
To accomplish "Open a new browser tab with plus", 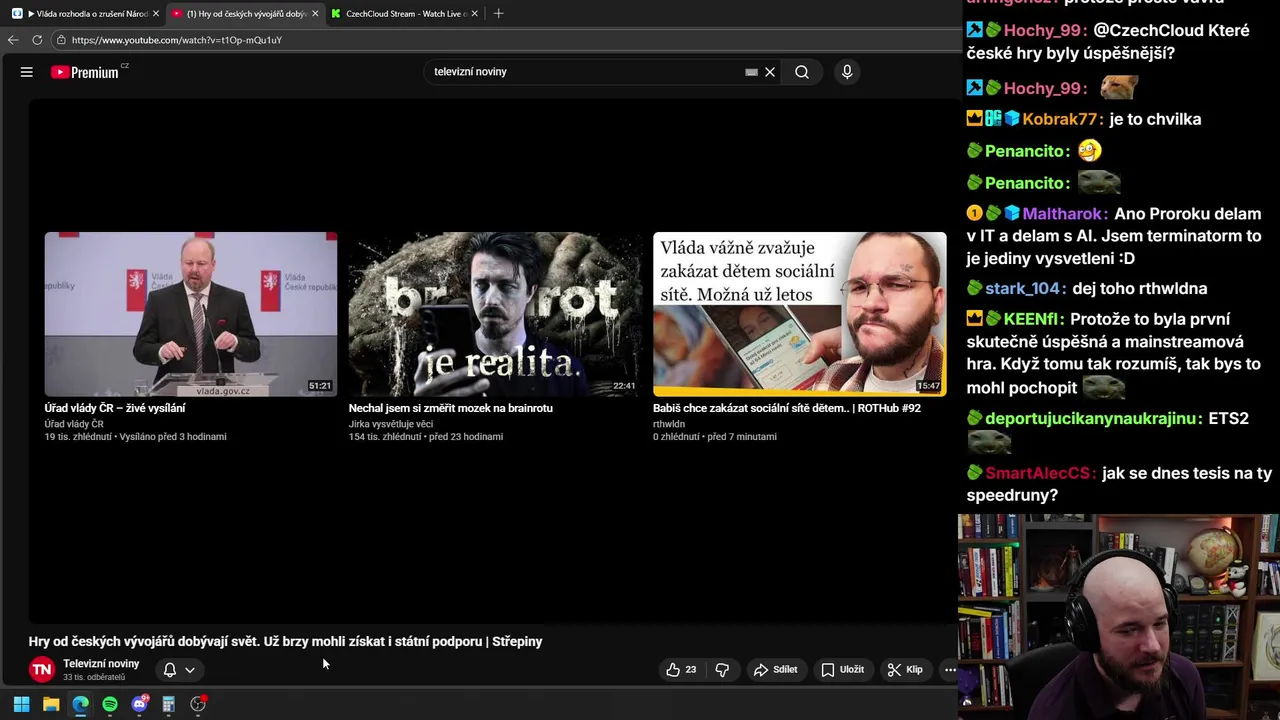I will 498,14.
